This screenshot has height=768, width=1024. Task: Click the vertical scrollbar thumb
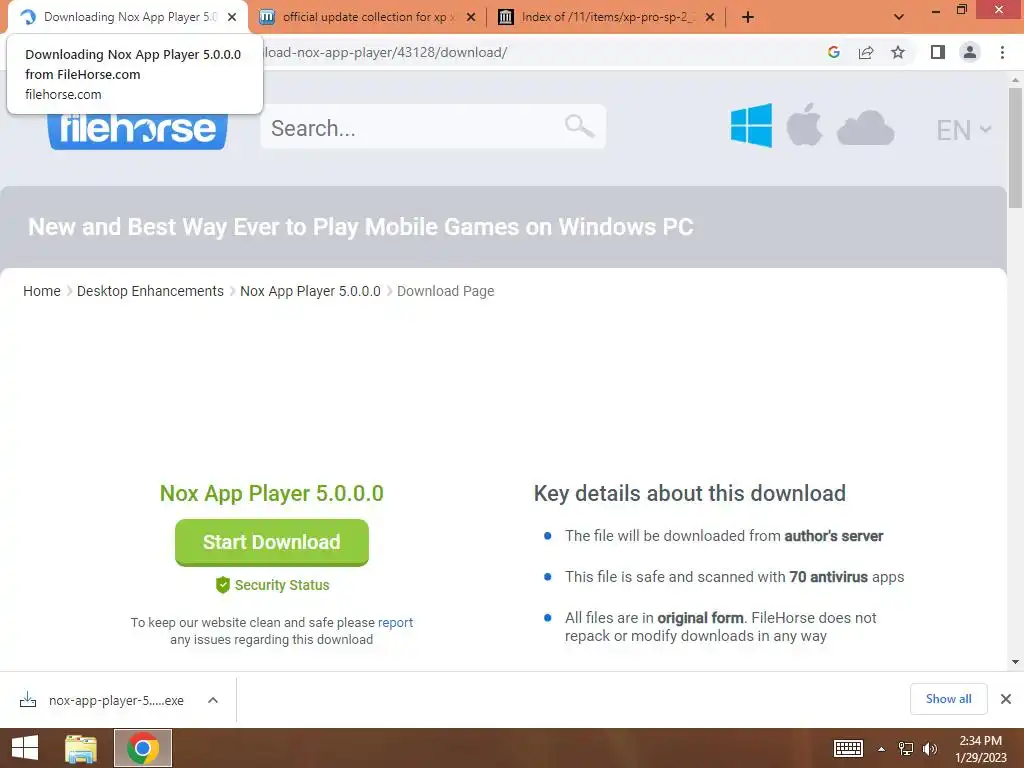tap(1016, 148)
